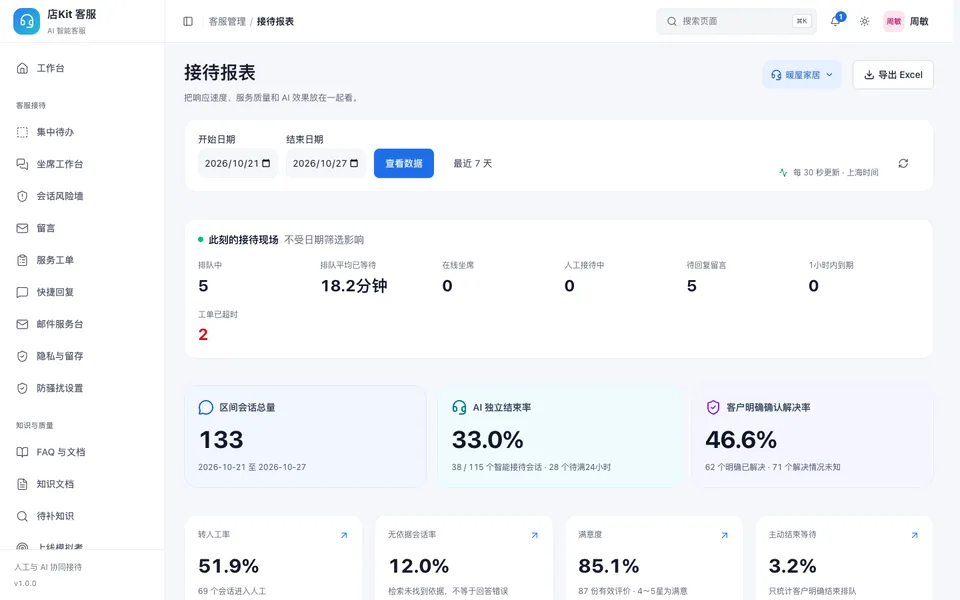Open 满意度 detail arrow

click(x=724, y=535)
